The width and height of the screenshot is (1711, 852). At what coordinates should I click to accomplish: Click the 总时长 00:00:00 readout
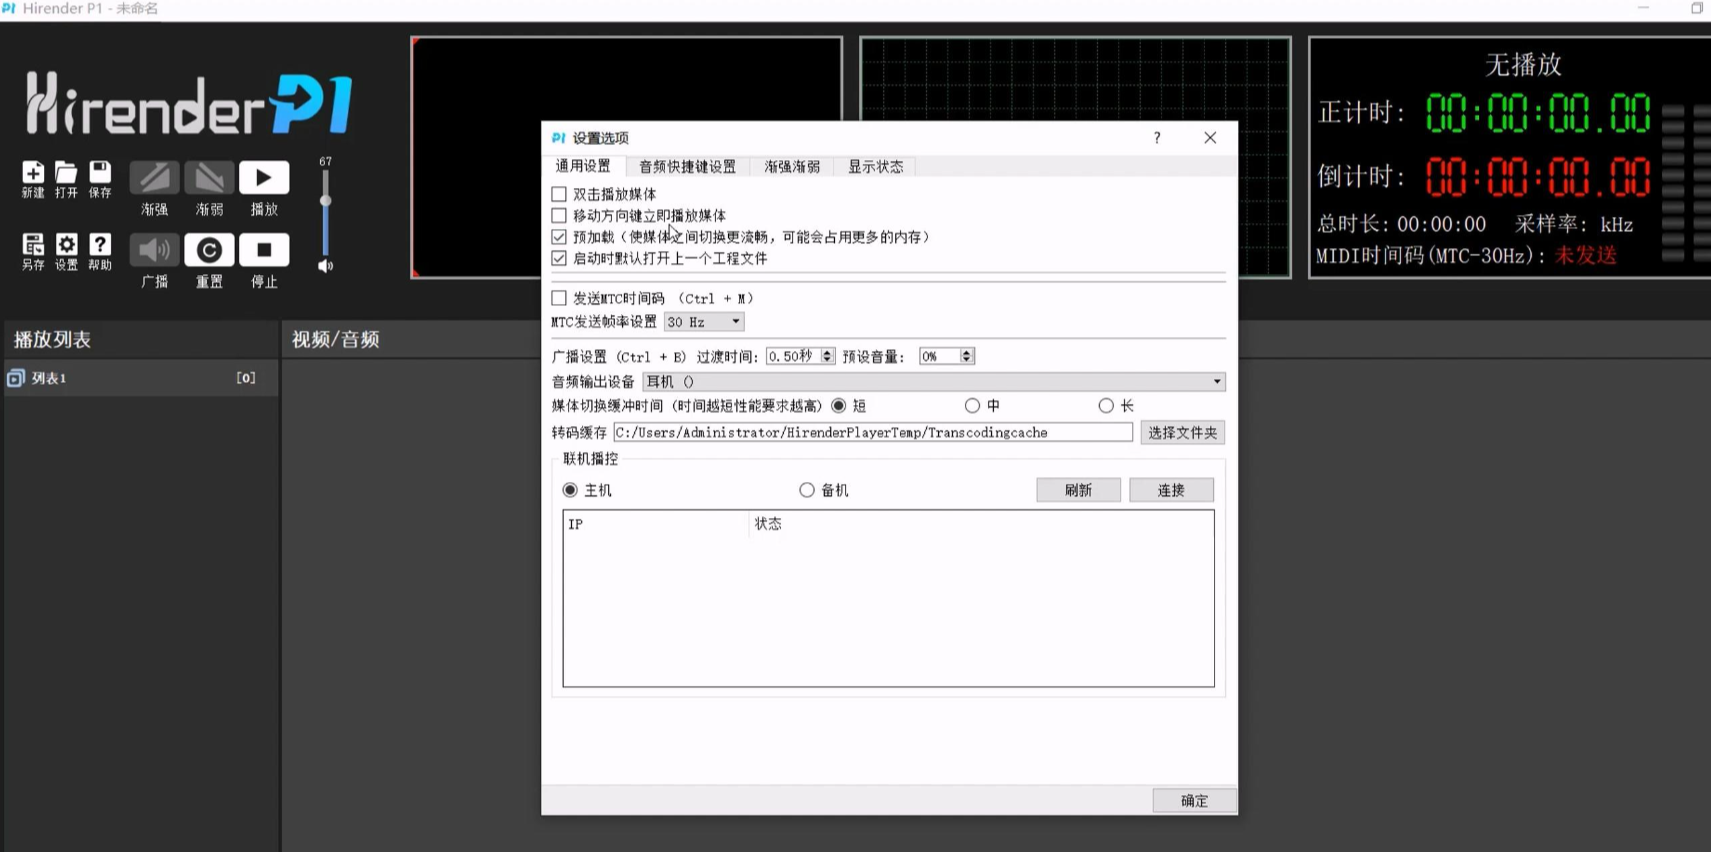pyautogui.click(x=1401, y=224)
